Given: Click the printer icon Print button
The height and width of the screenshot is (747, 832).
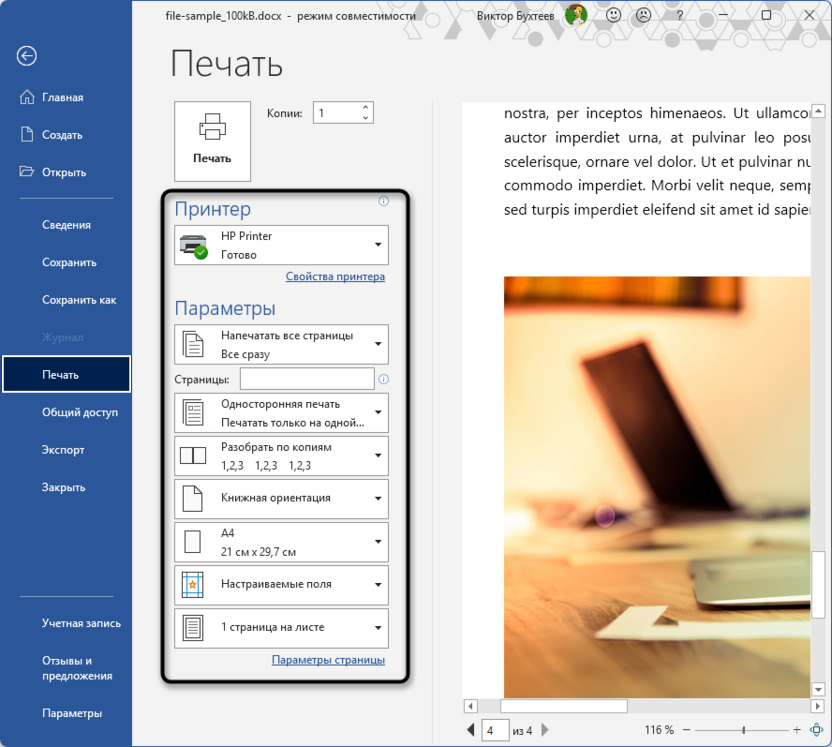Looking at the screenshot, I should coord(212,141).
